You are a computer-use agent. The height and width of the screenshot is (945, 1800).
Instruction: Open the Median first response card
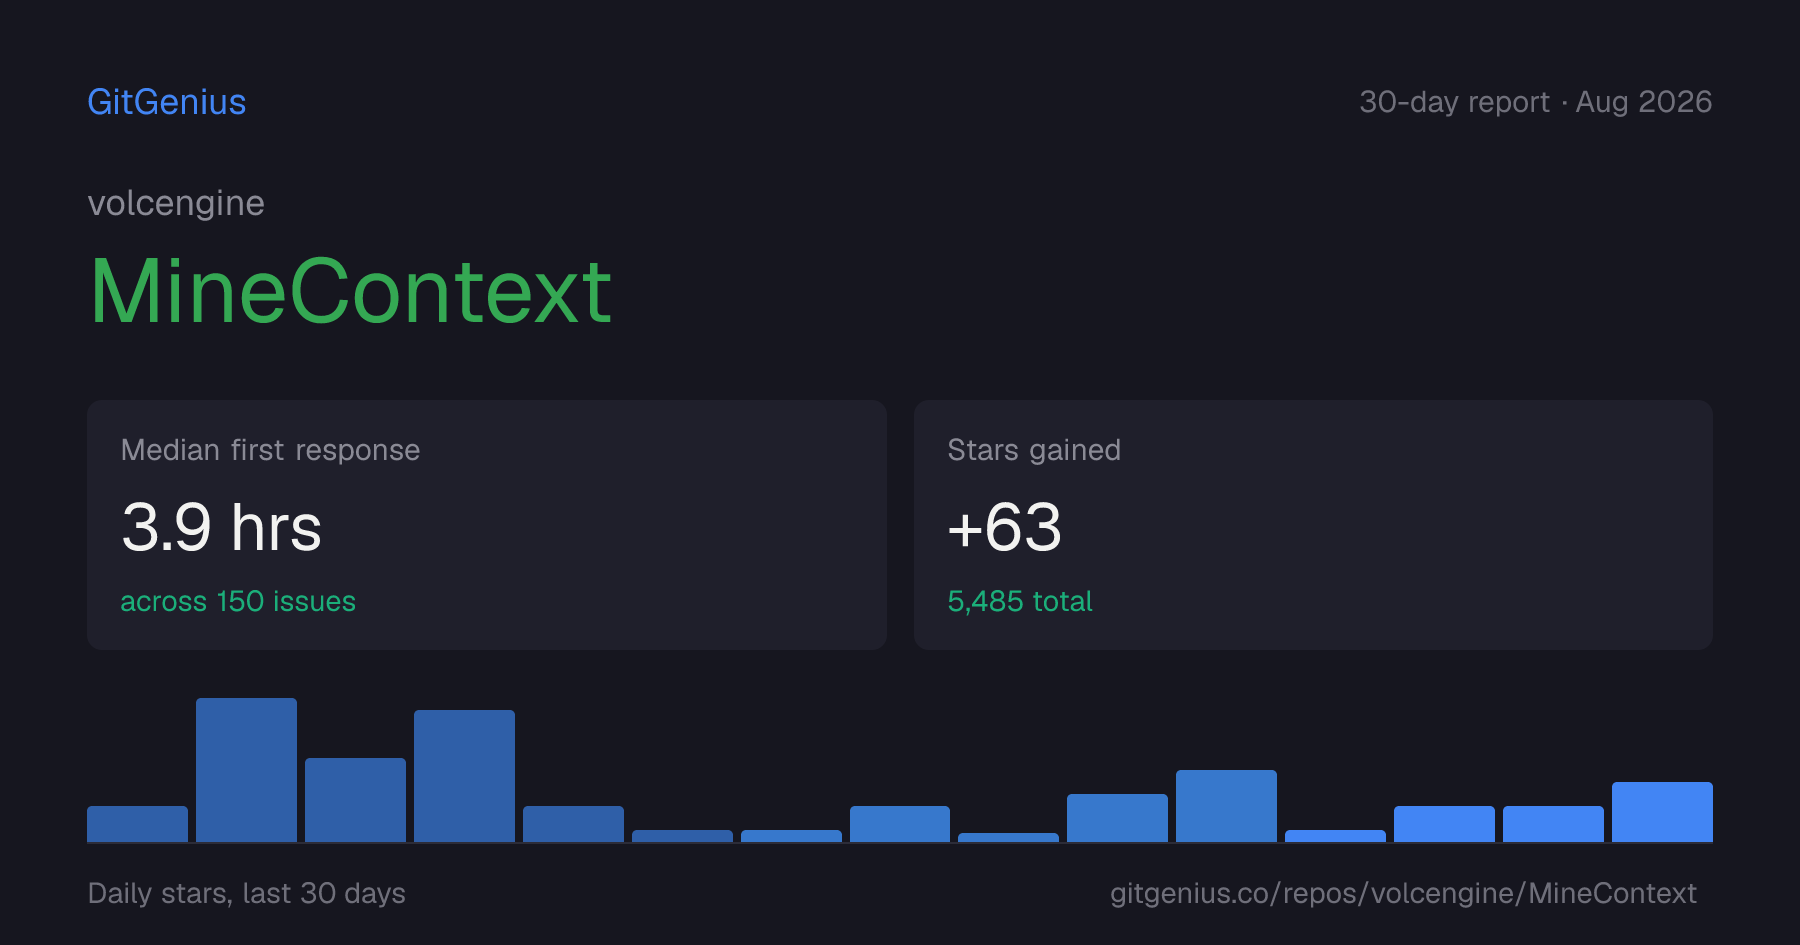click(487, 525)
